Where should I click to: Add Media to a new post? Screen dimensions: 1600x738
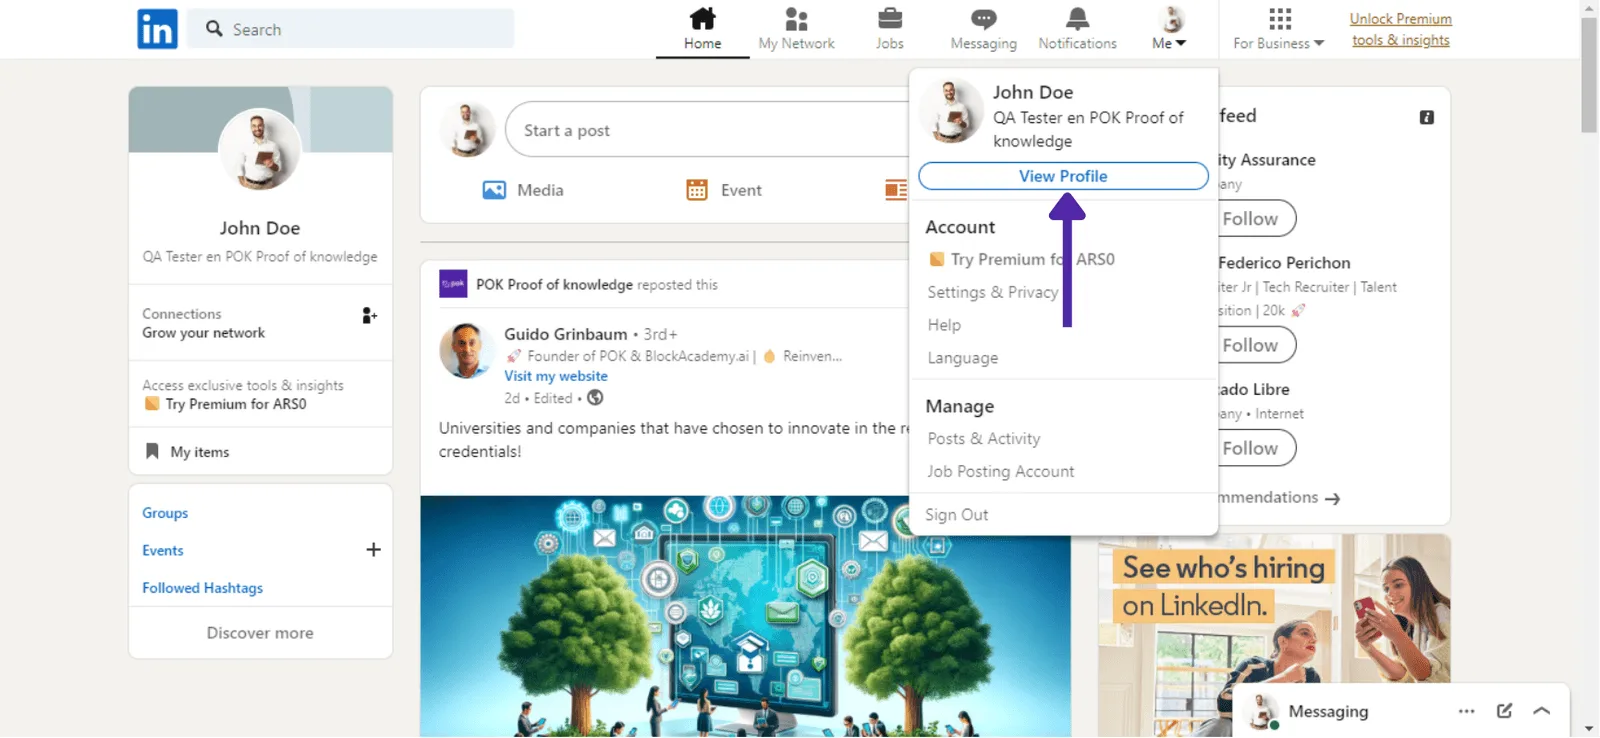point(523,190)
